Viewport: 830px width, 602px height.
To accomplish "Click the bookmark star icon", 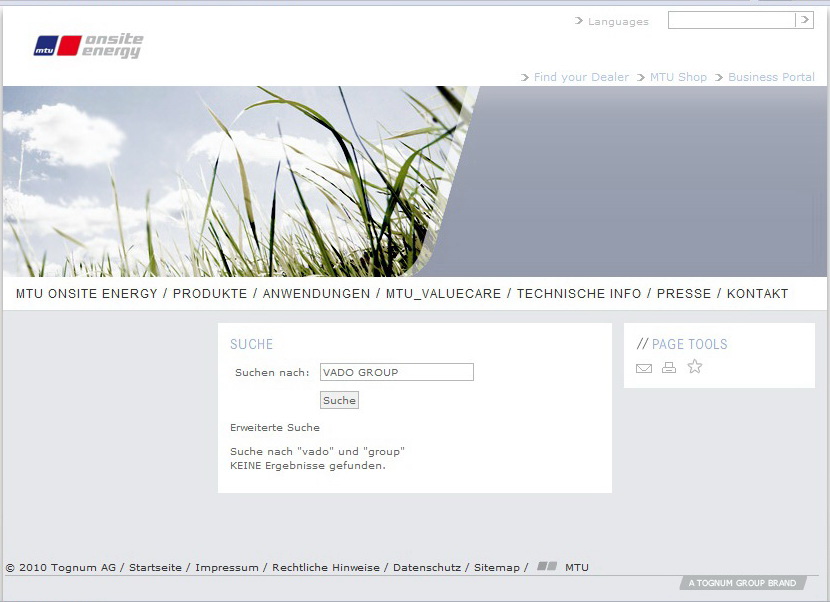I will point(694,366).
